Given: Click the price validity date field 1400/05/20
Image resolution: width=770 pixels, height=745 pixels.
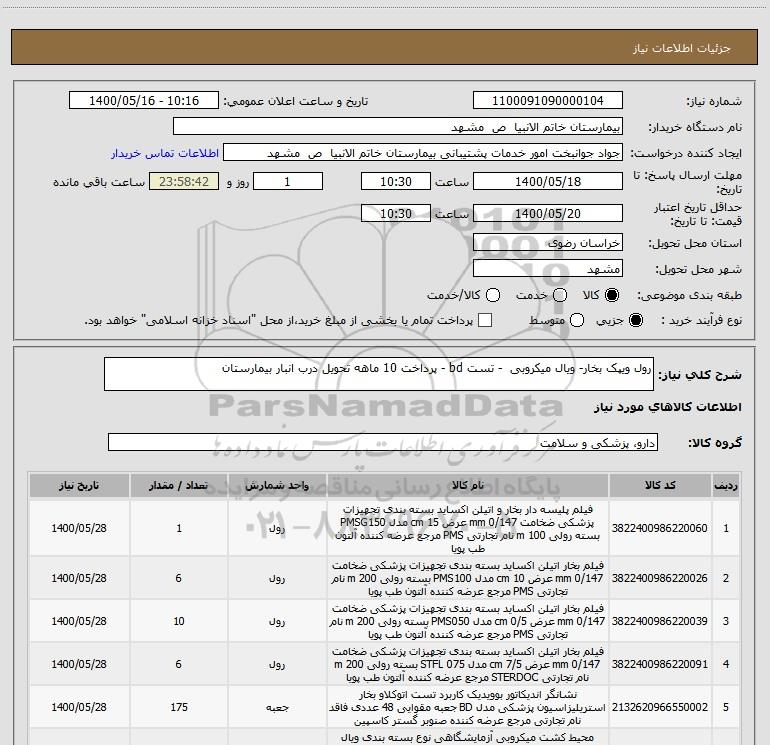Looking at the screenshot, I should 546,214.
